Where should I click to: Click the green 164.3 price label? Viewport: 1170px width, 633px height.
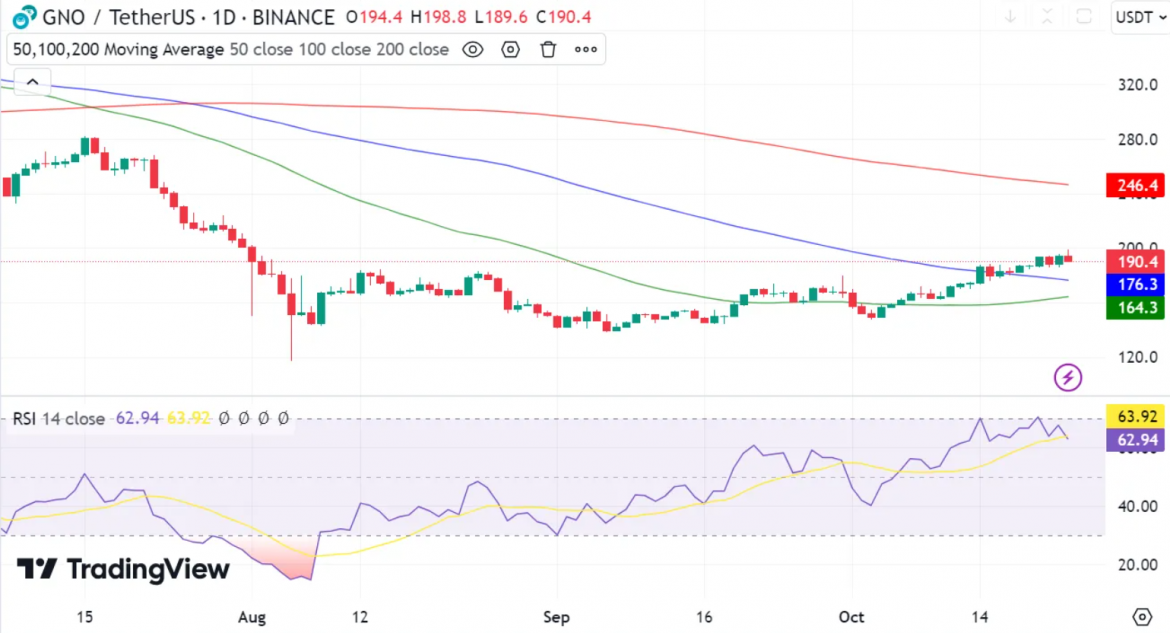[1134, 308]
